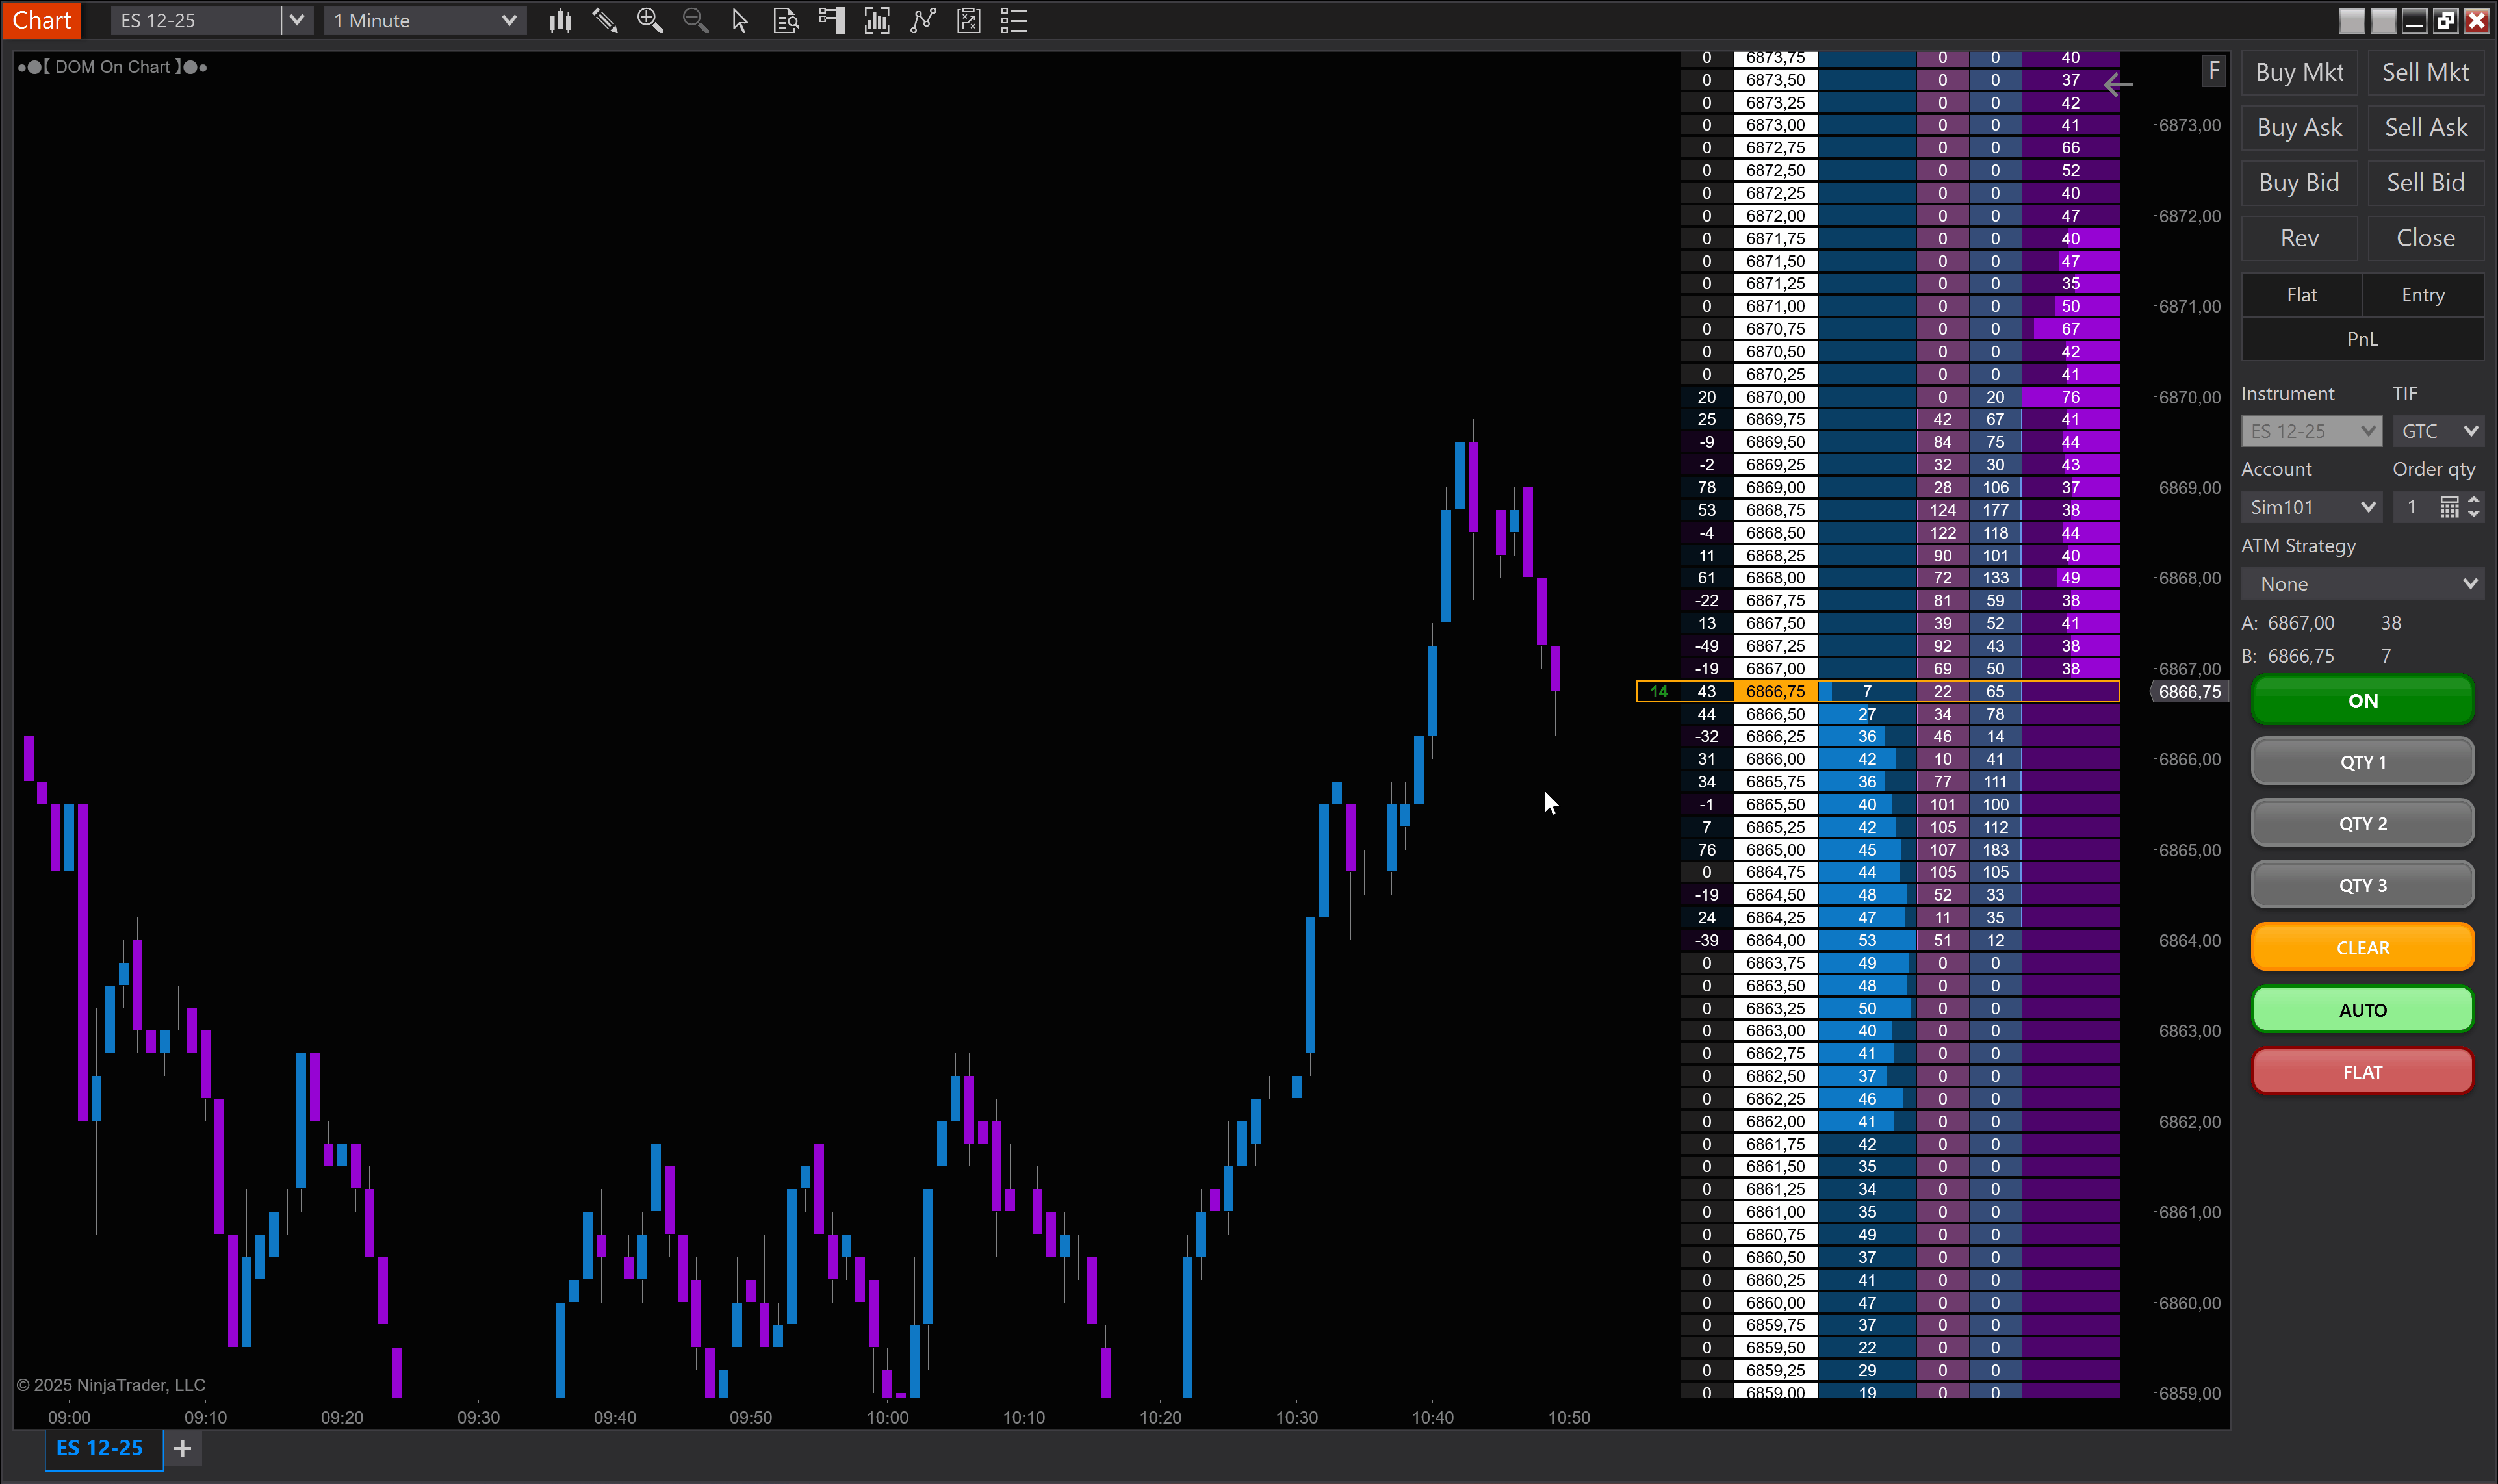The width and height of the screenshot is (2498, 1484).
Task: Open the properties list icon
Action: tap(1014, 21)
